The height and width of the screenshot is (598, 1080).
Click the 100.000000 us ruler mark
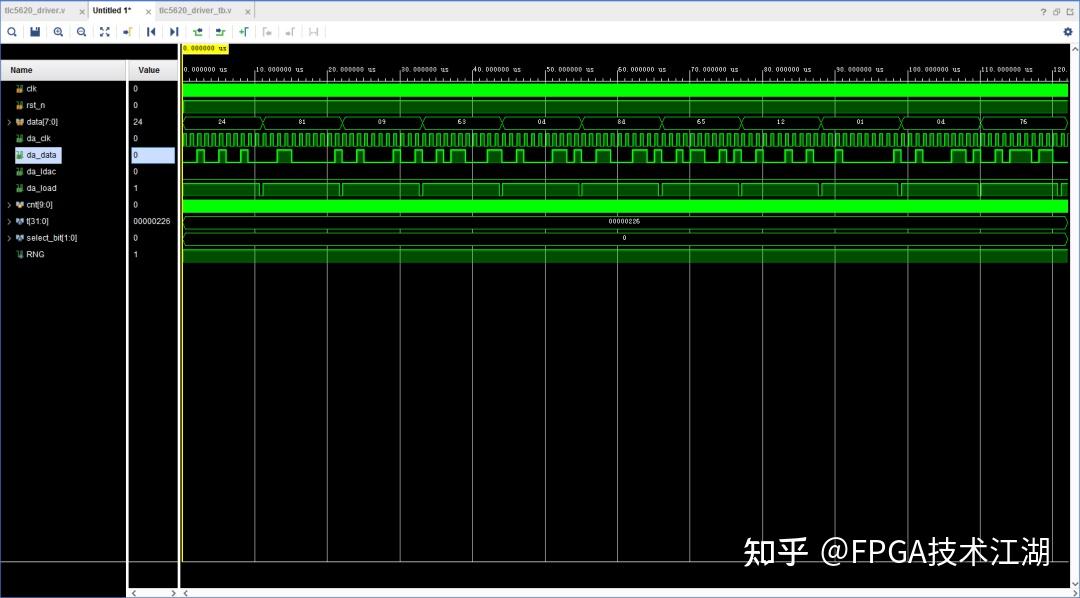point(934,70)
